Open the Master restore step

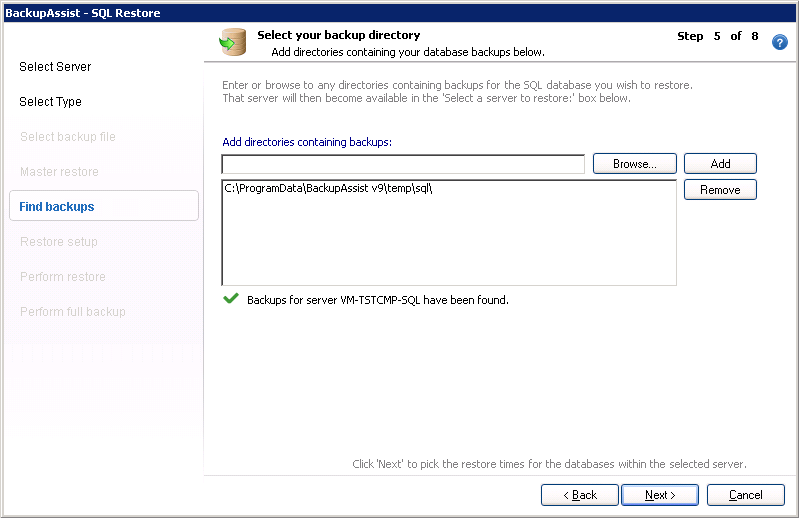(x=59, y=172)
